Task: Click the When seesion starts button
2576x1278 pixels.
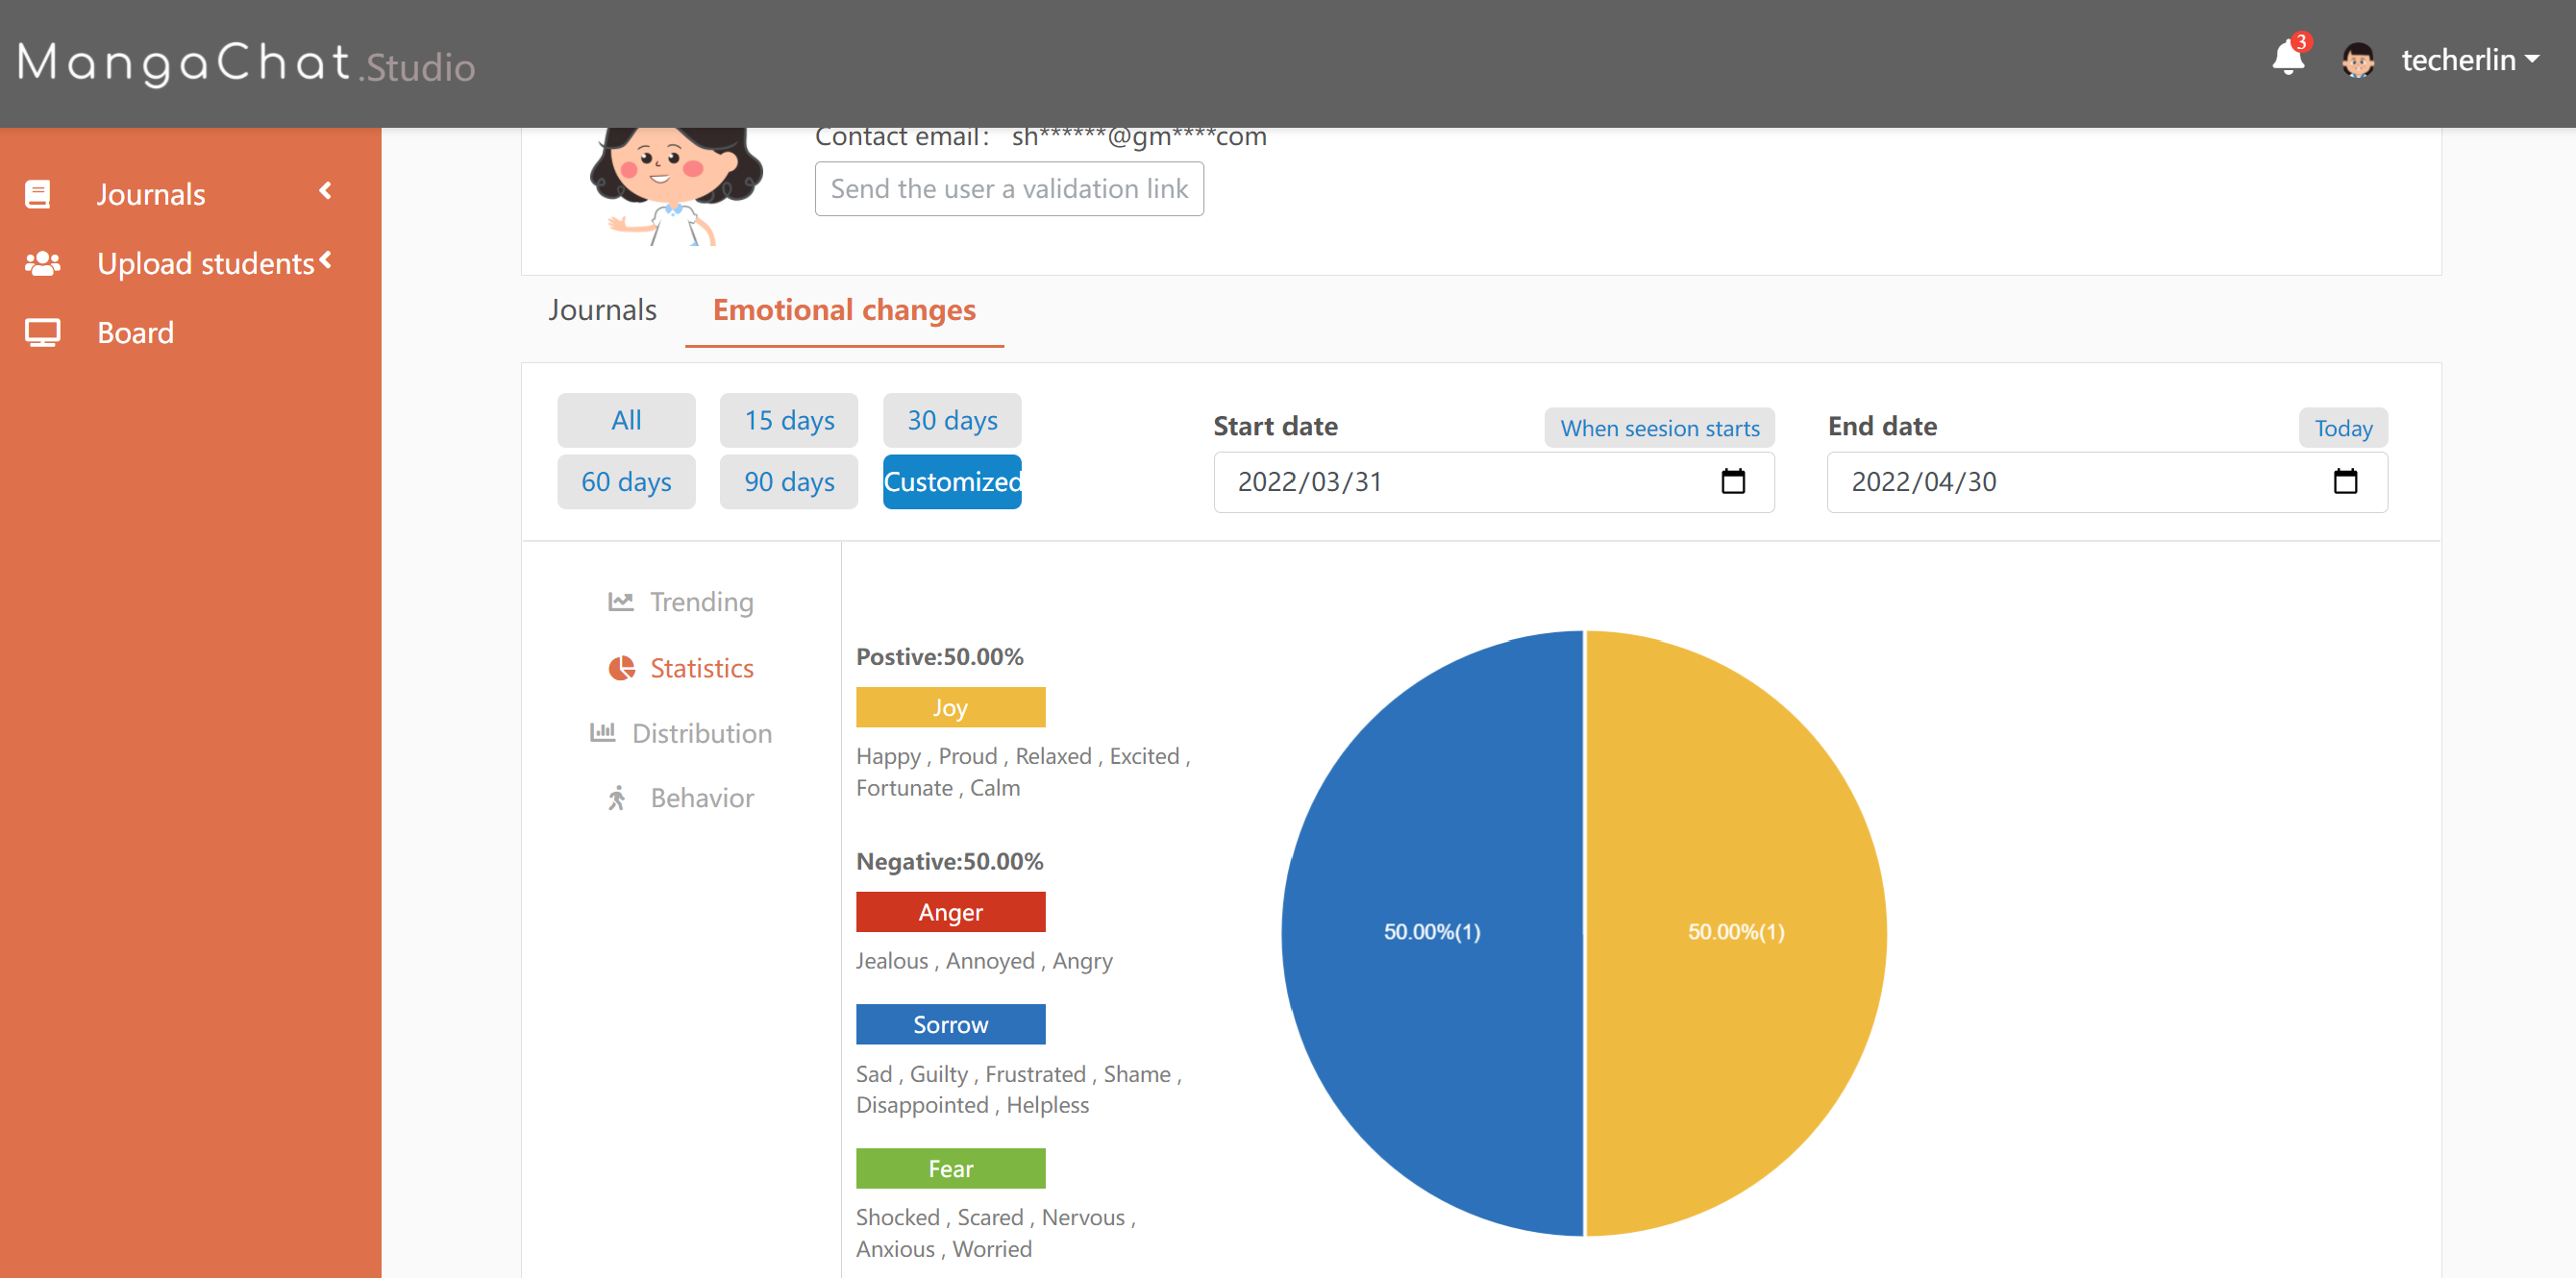Action: [1659, 428]
